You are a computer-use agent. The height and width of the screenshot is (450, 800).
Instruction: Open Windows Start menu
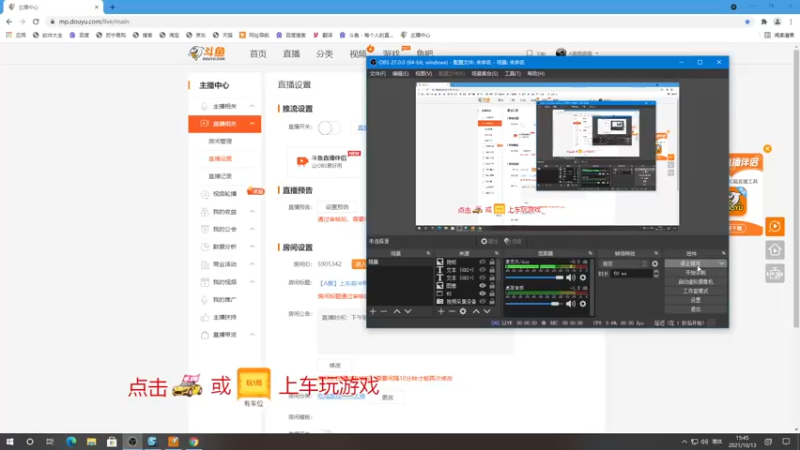pyautogui.click(x=10, y=442)
